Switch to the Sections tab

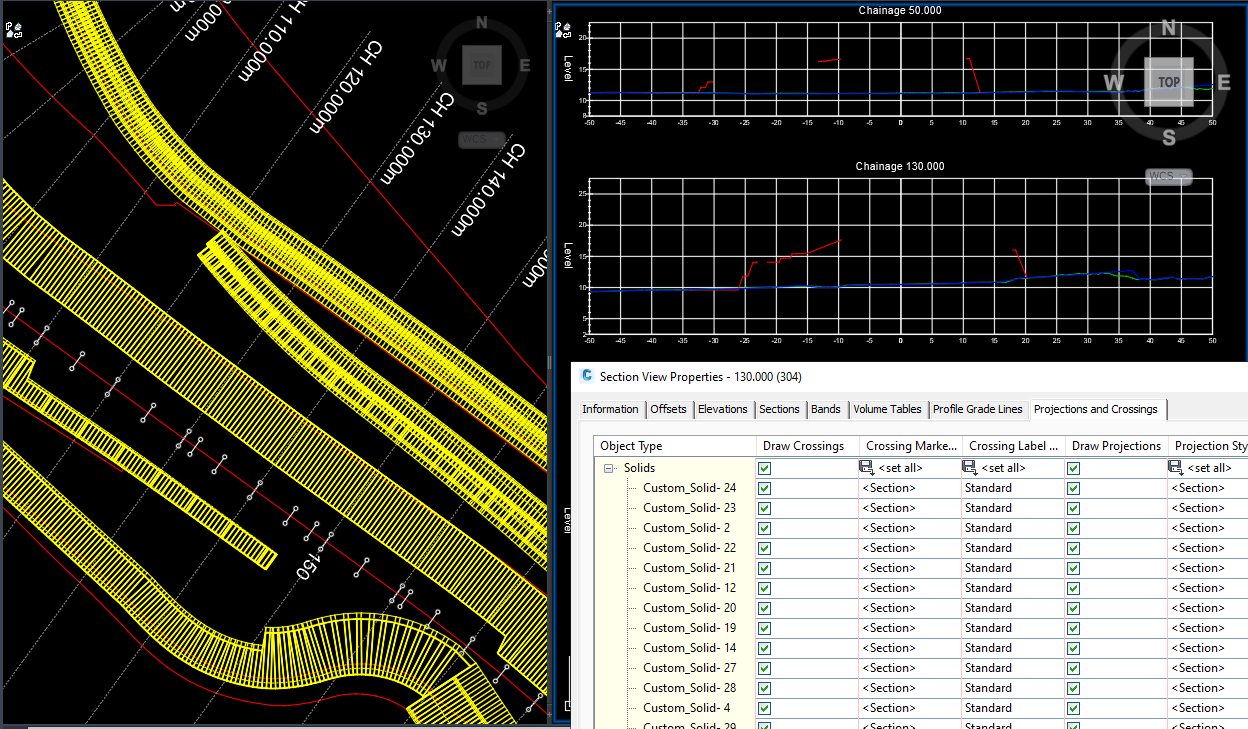pos(779,409)
